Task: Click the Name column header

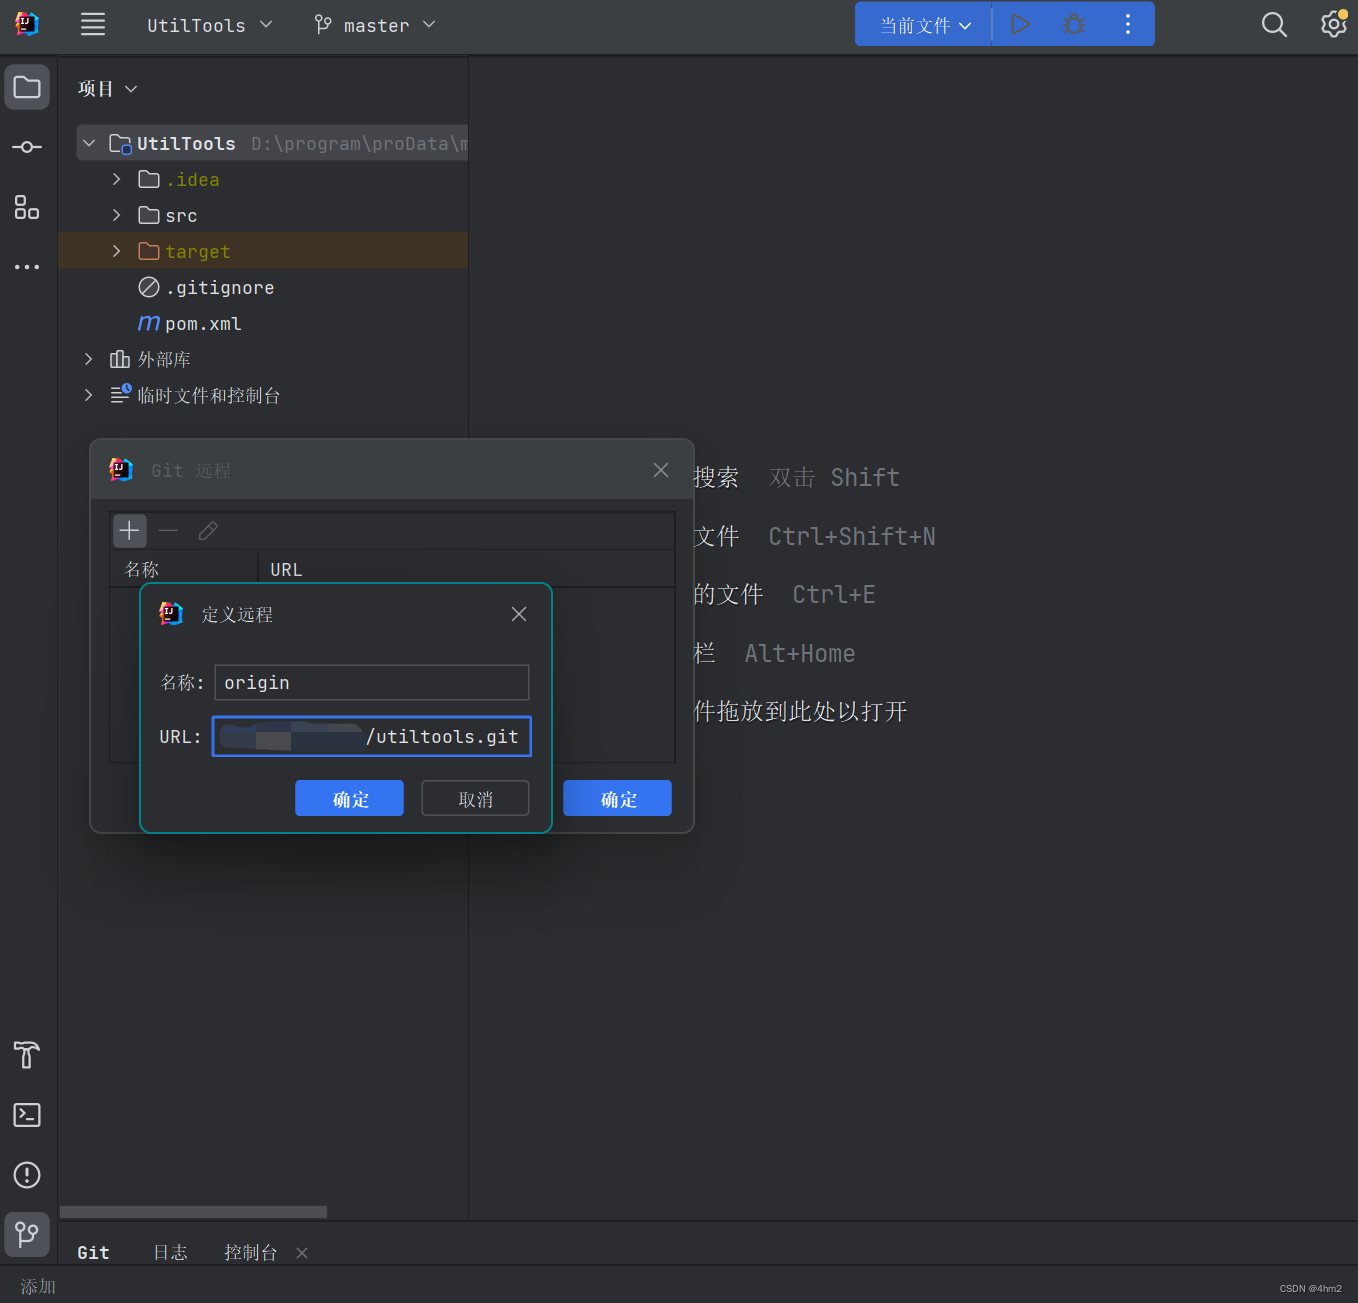Action: coord(183,569)
